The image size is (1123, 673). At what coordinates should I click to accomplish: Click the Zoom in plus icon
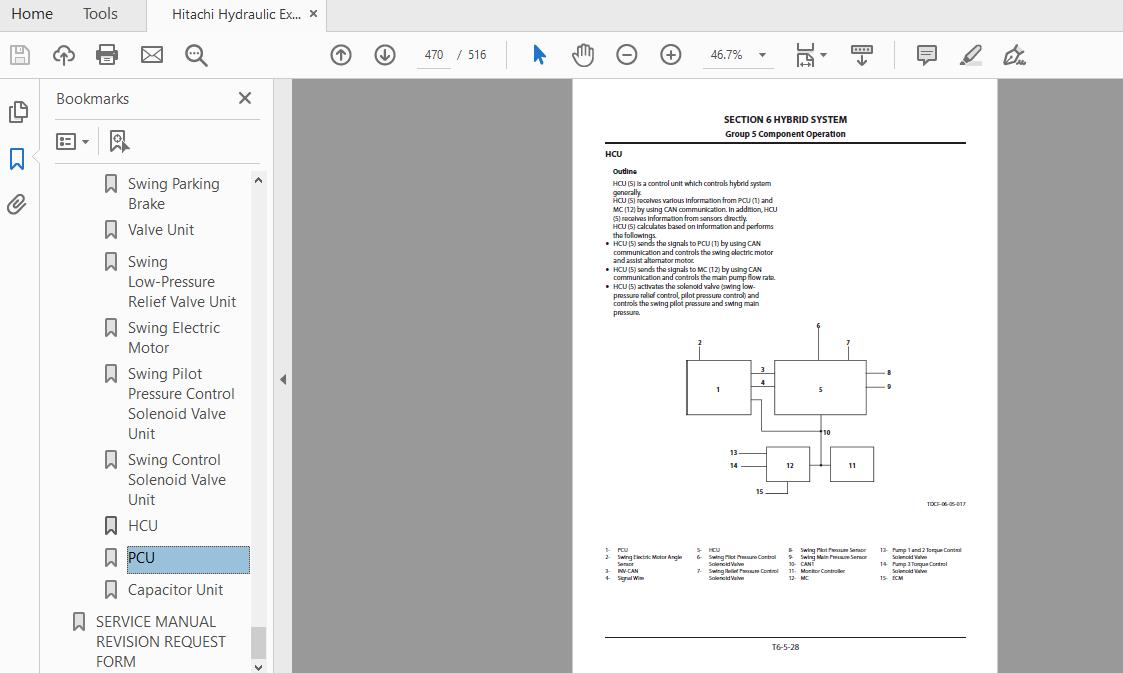[670, 55]
